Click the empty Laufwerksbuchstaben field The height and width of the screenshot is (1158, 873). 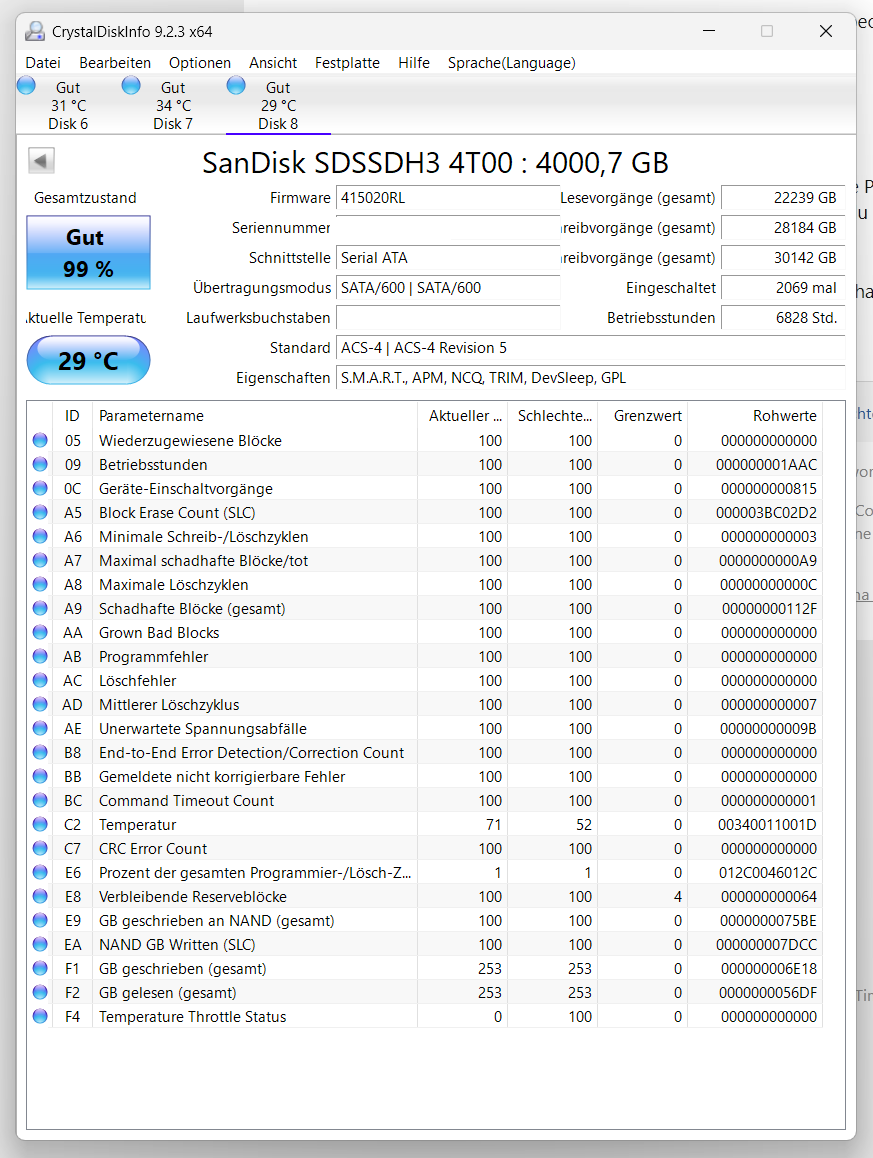[x=448, y=318]
